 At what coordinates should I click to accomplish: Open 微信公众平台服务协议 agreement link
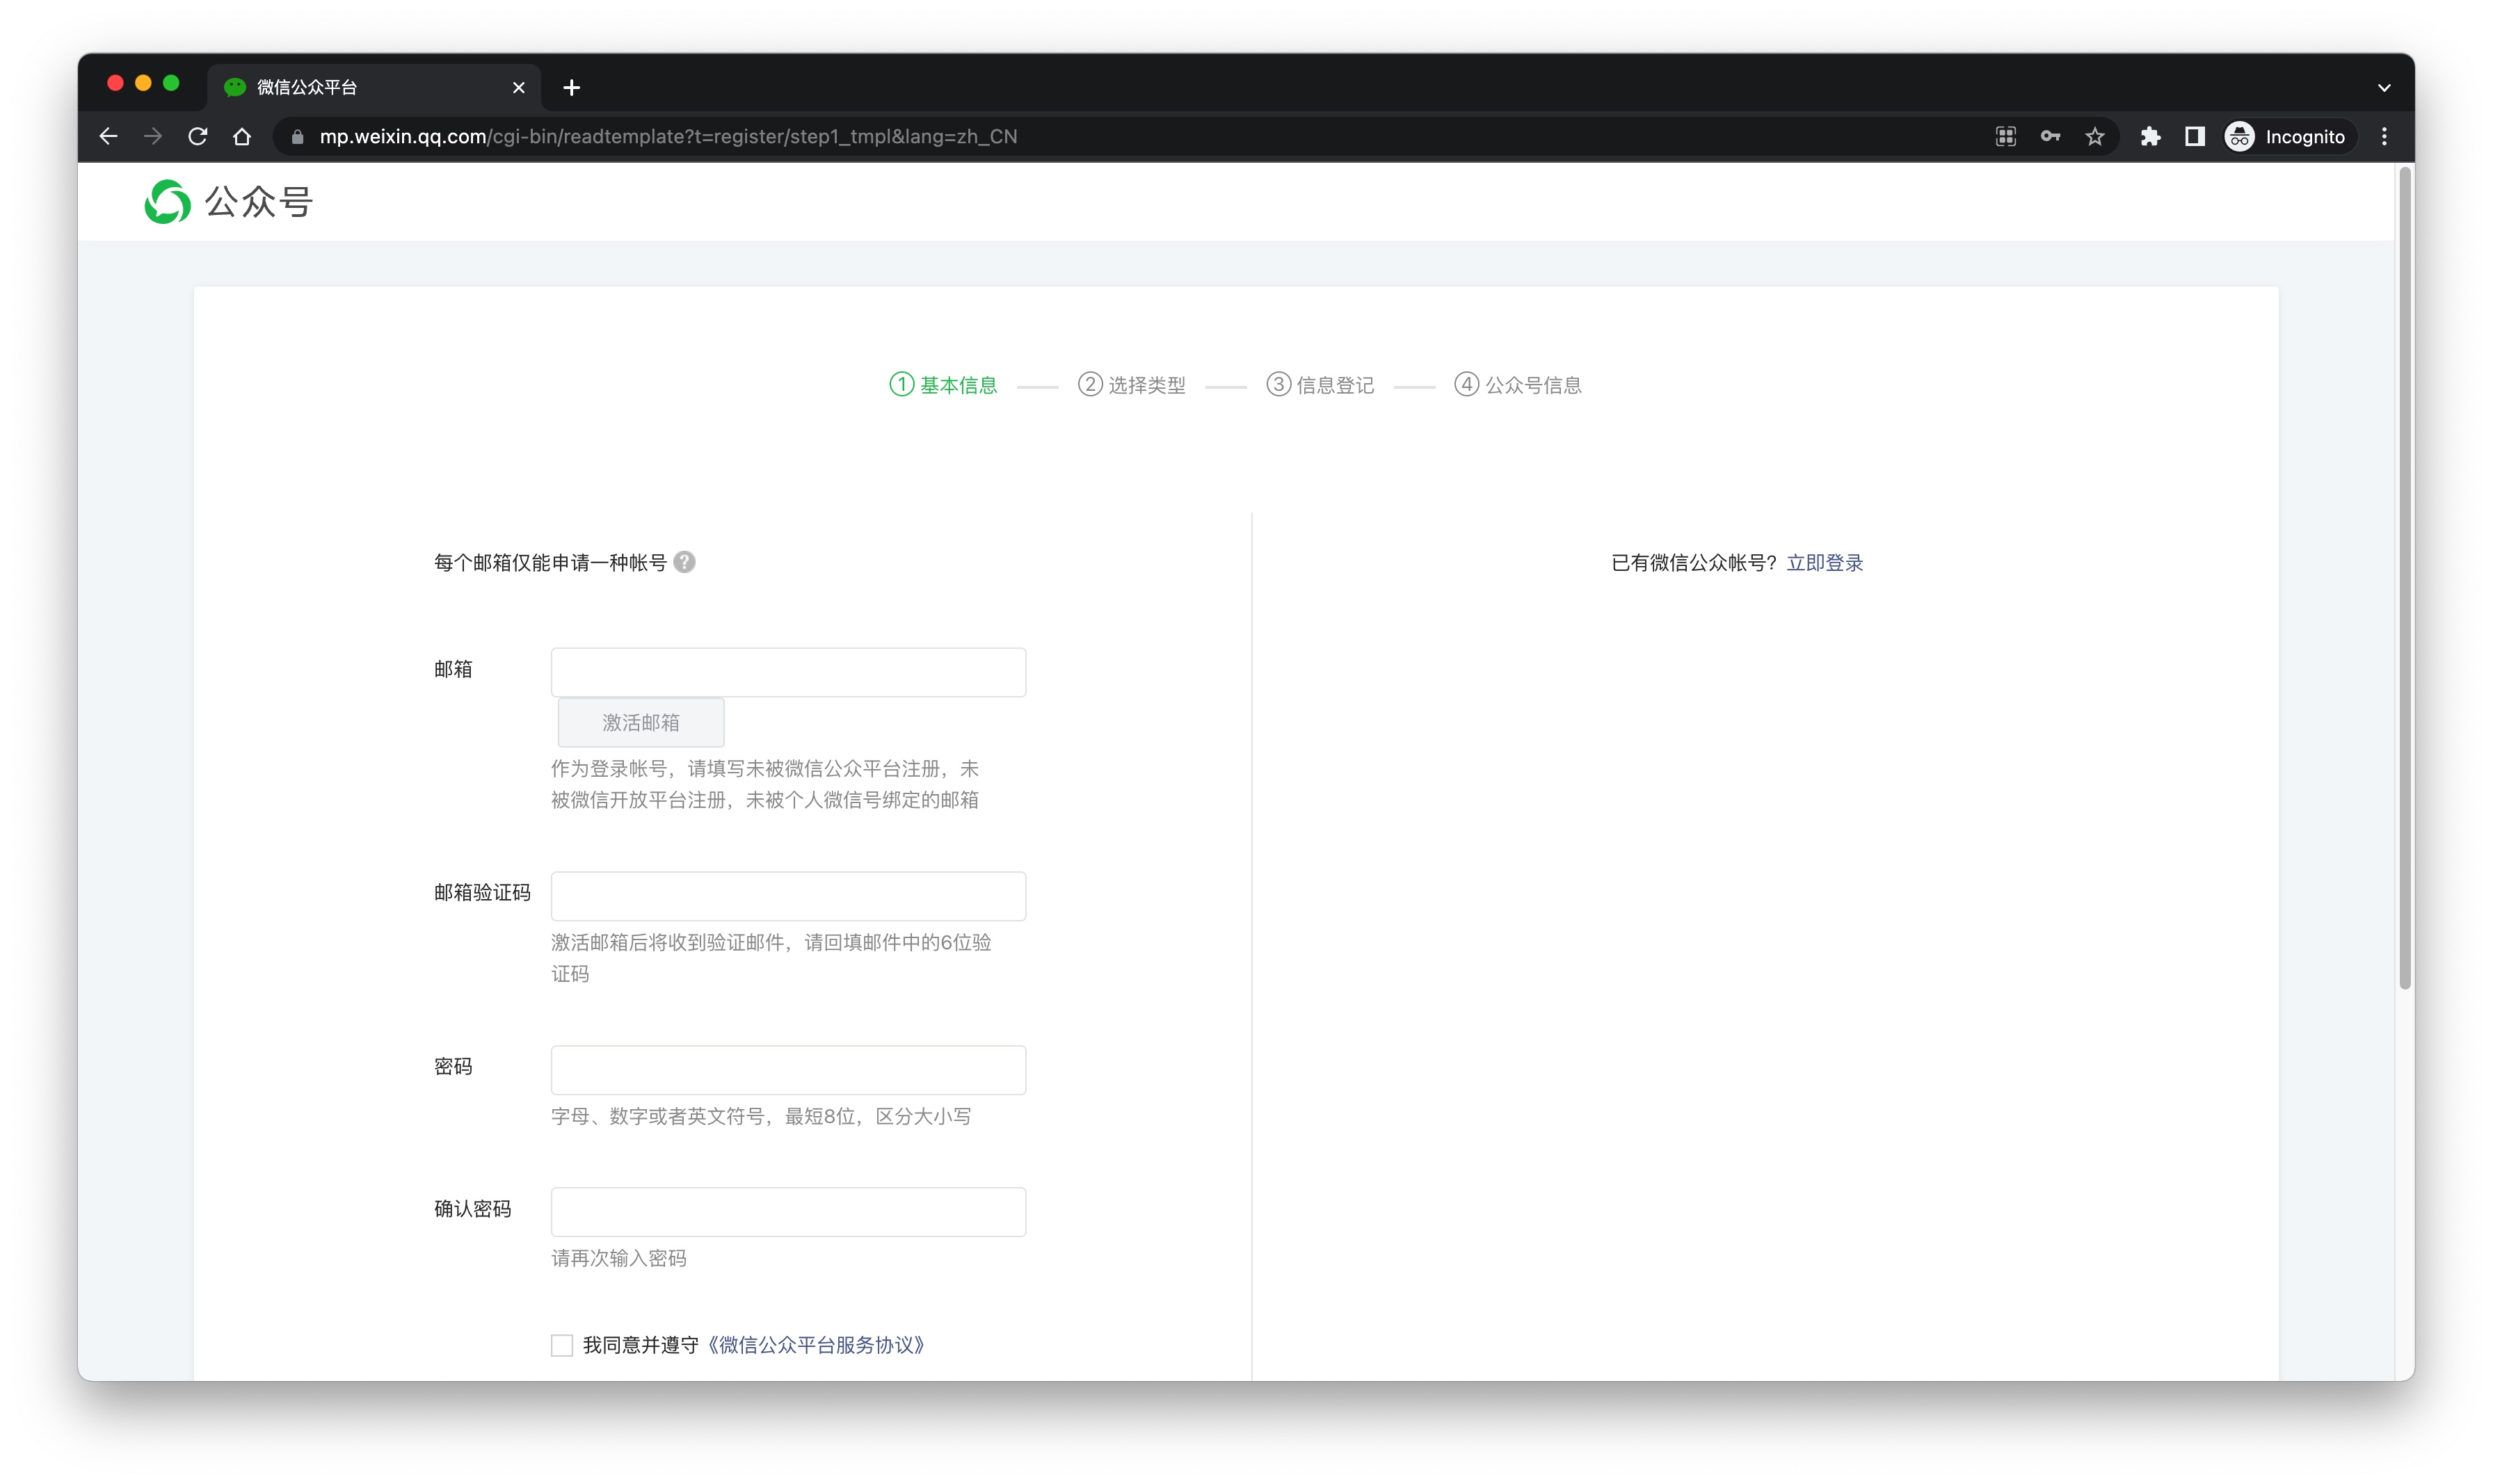(x=816, y=1345)
